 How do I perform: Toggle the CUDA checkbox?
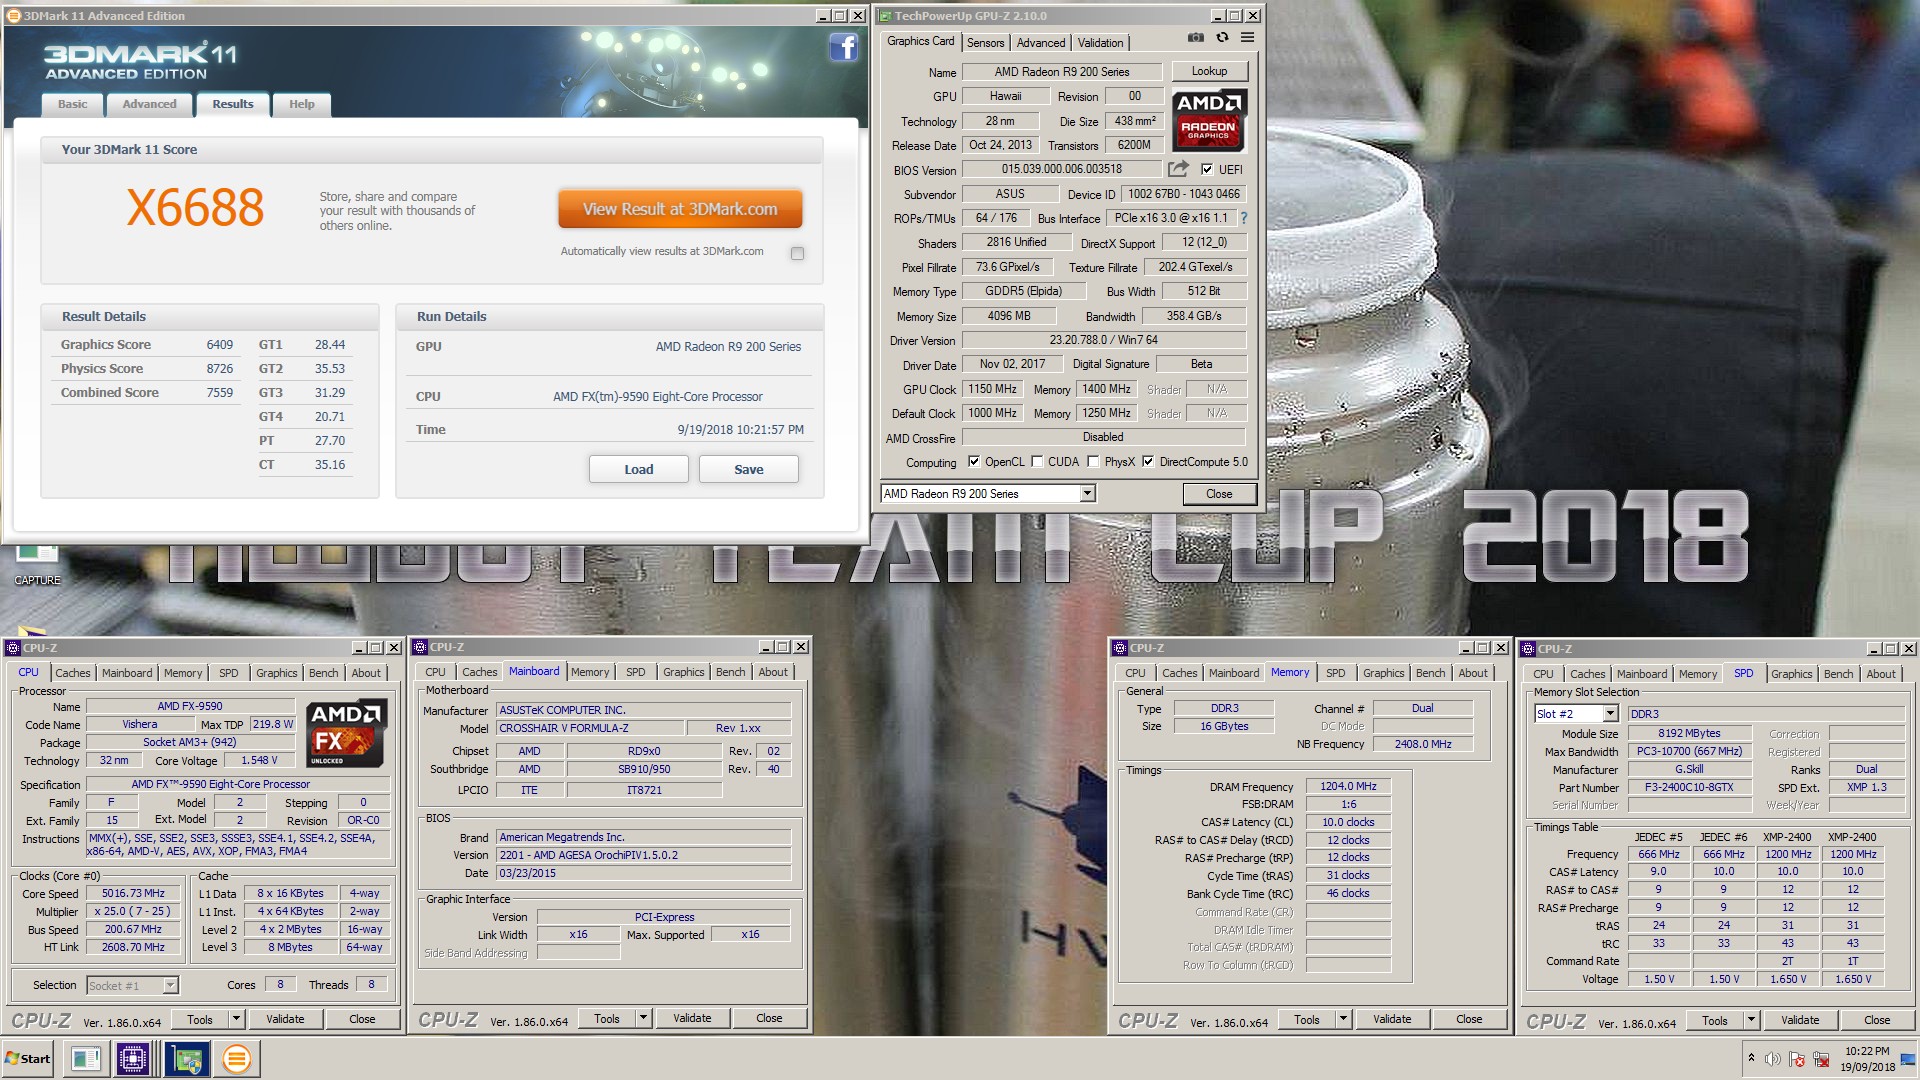point(1037,462)
